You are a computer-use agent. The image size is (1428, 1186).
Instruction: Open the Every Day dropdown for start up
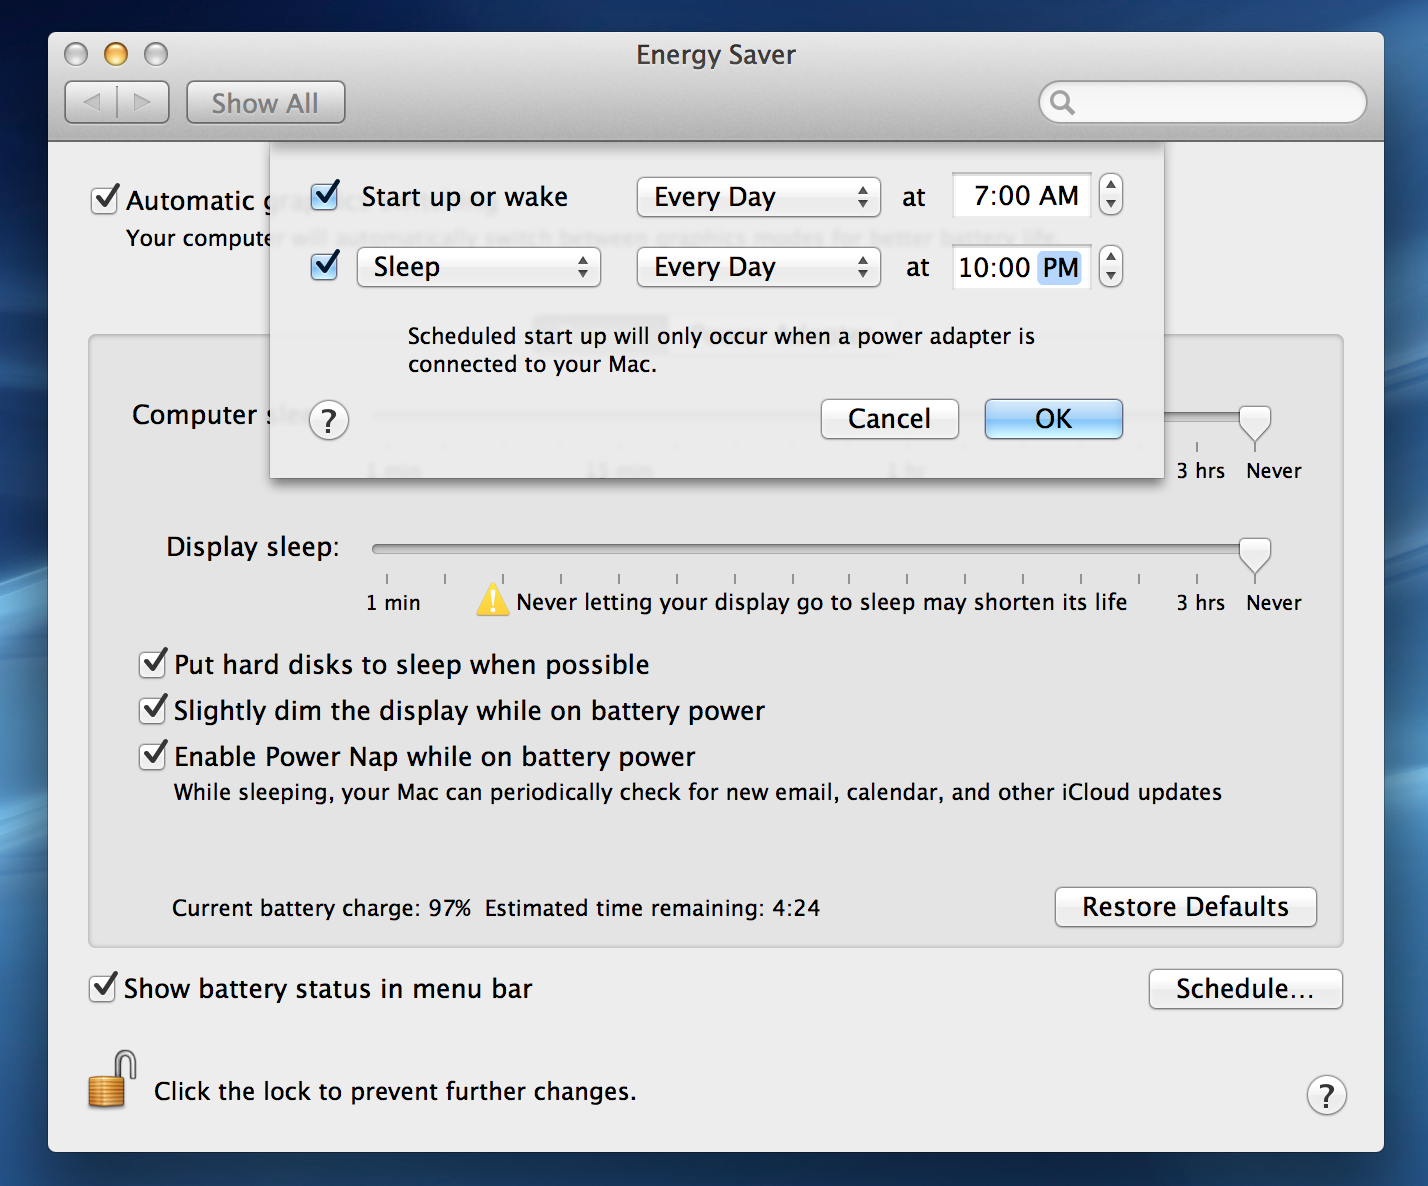pos(758,197)
